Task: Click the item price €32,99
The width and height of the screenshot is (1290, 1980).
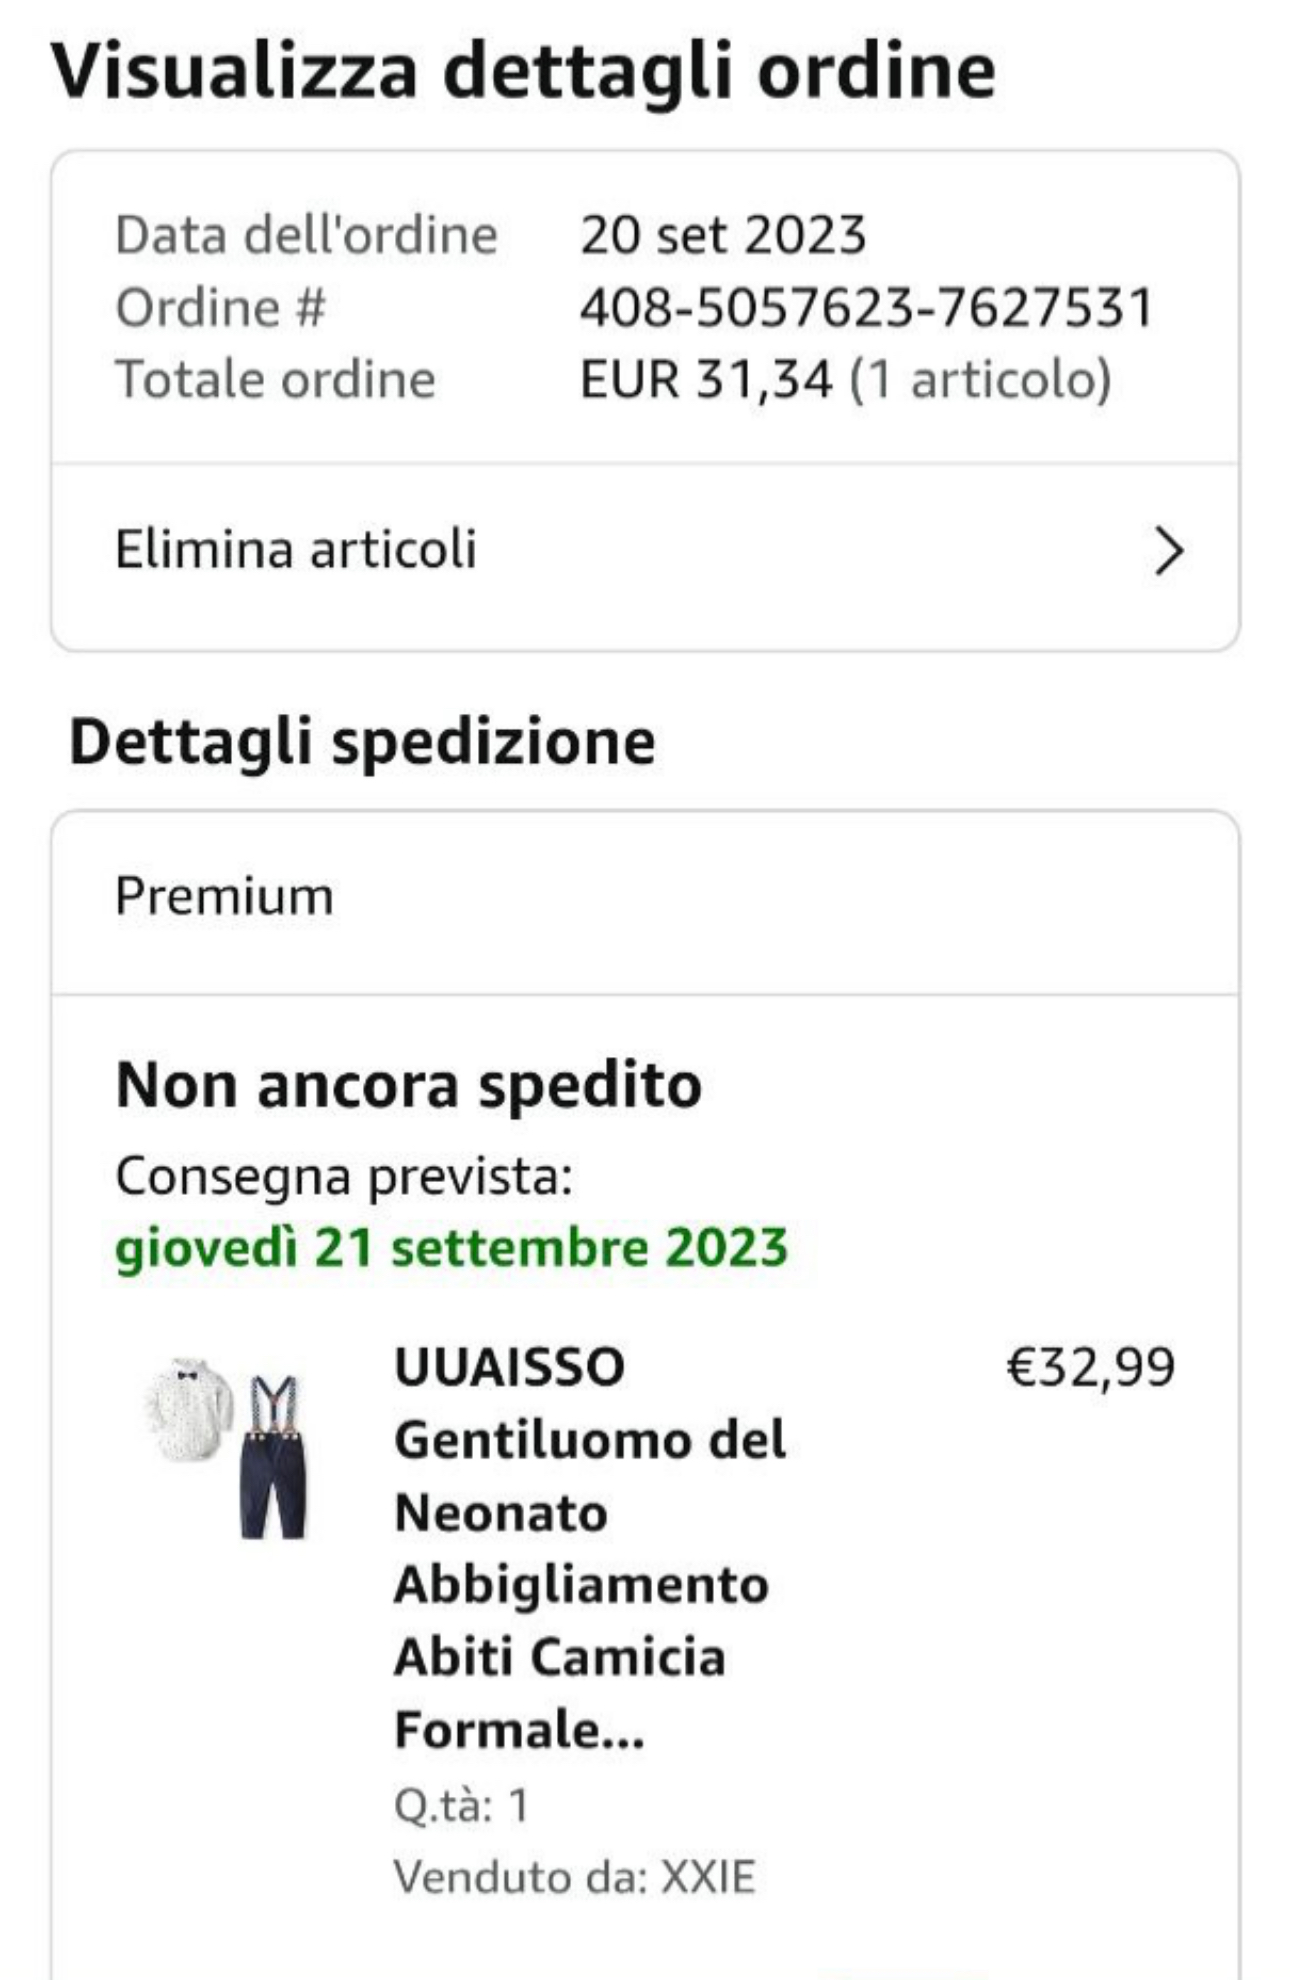Action: point(1090,1367)
